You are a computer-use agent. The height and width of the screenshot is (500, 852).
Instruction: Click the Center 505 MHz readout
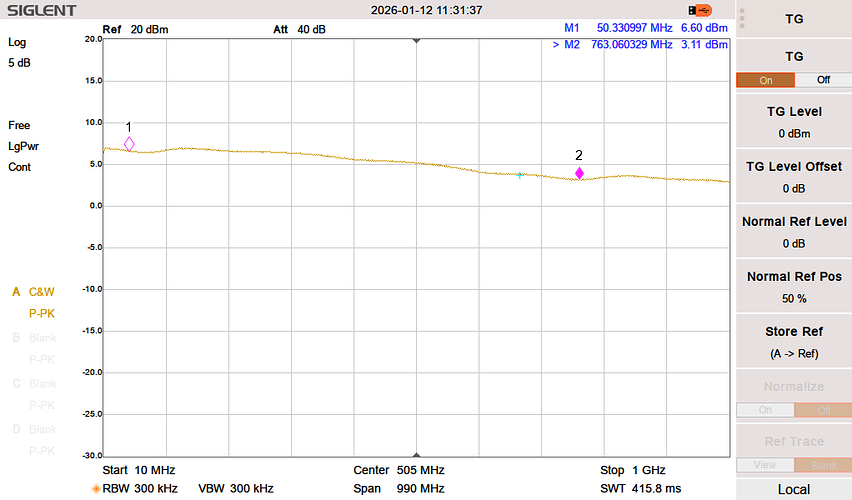click(399, 470)
